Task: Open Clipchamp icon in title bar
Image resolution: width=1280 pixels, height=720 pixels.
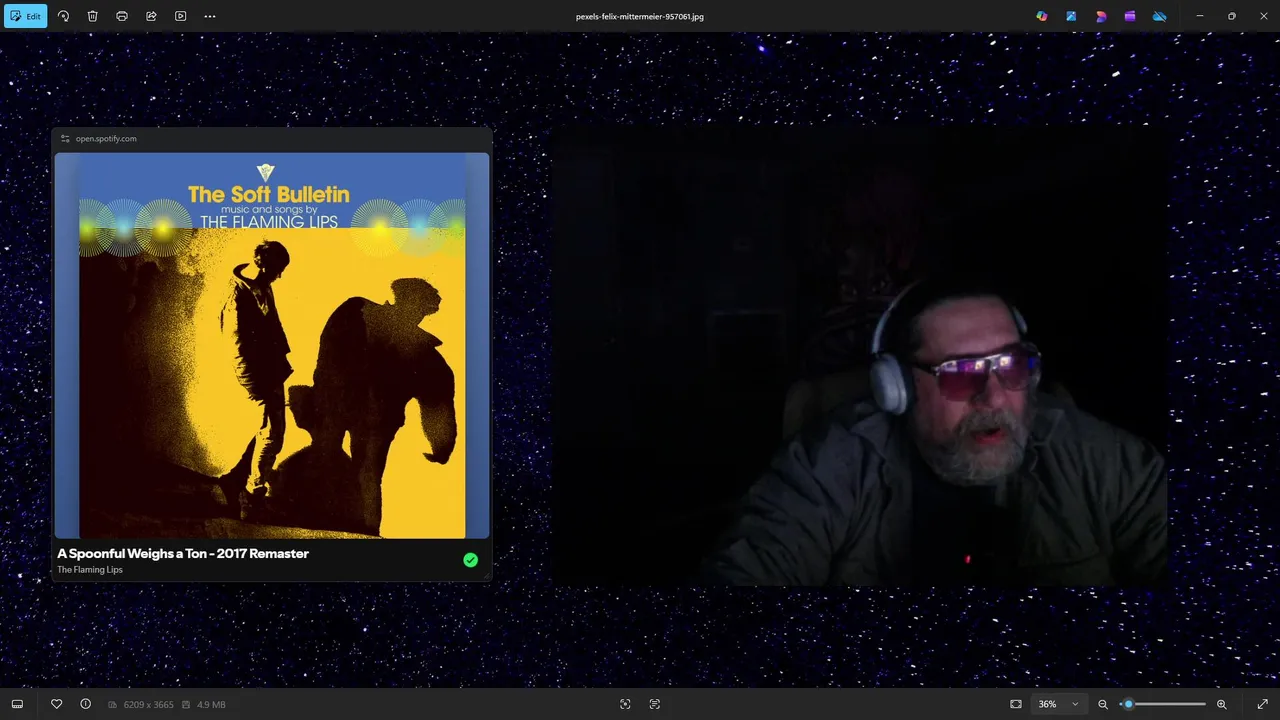Action: (x=1101, y=16)
